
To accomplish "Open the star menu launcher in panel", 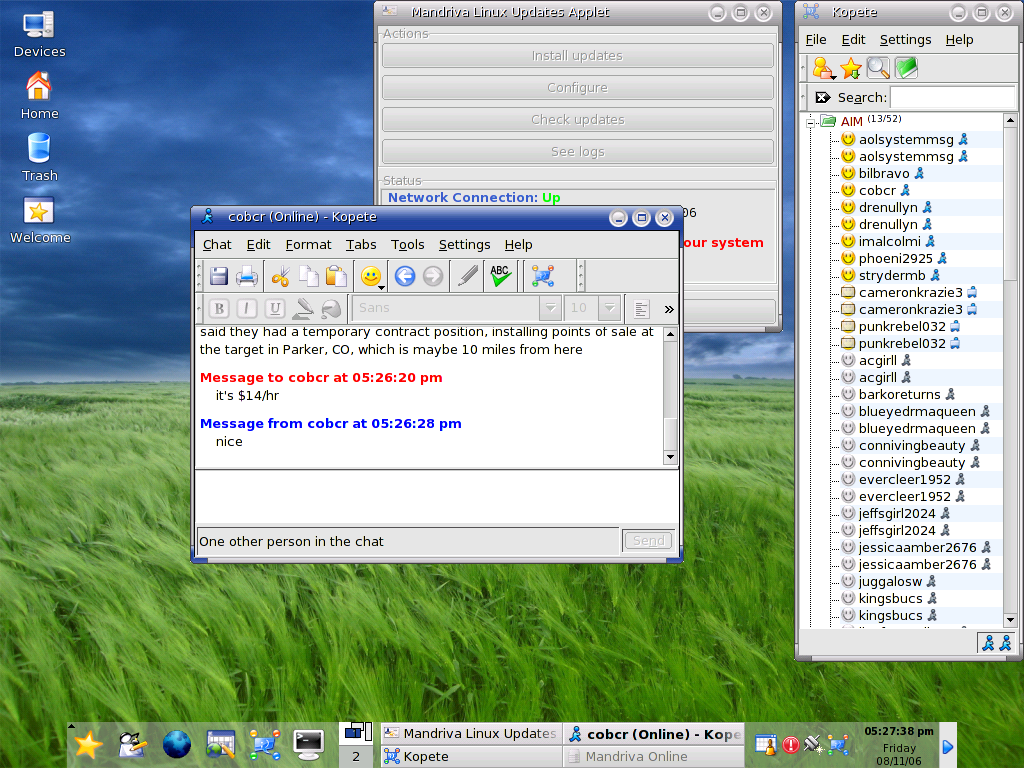I will pyautogui.click(x=88, y=744).
